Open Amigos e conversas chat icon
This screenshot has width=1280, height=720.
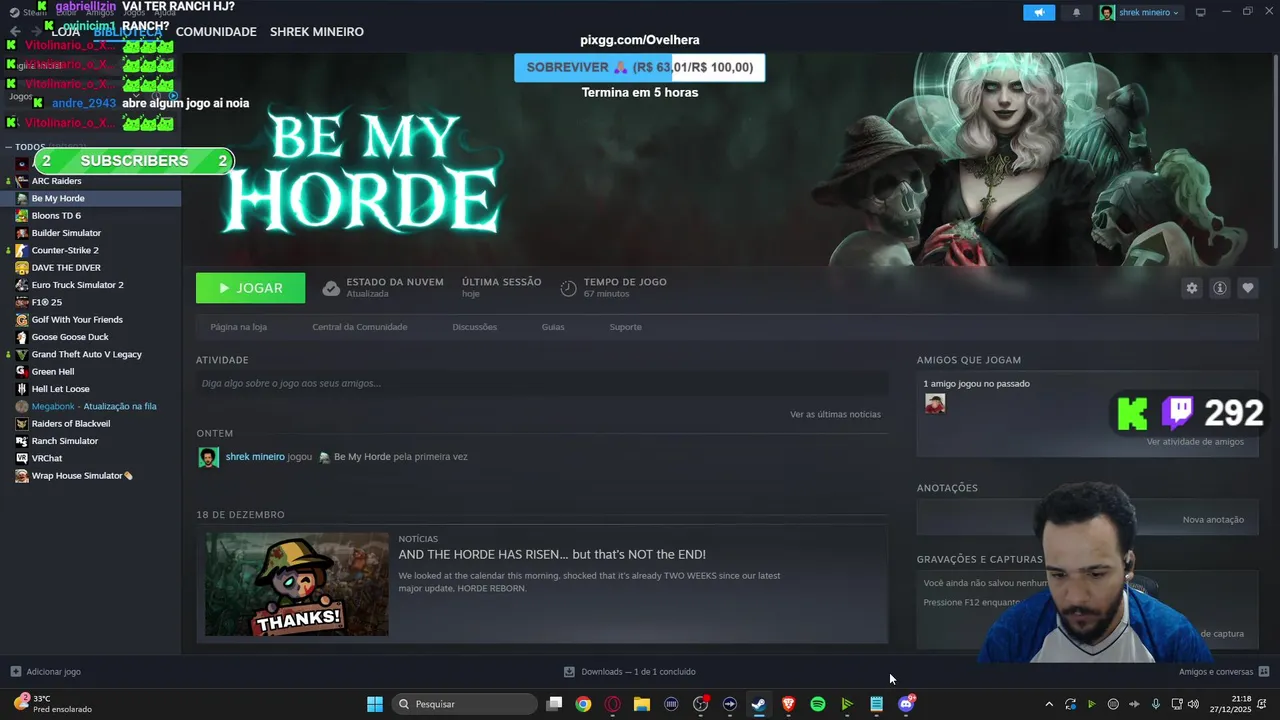[1264, 672]
